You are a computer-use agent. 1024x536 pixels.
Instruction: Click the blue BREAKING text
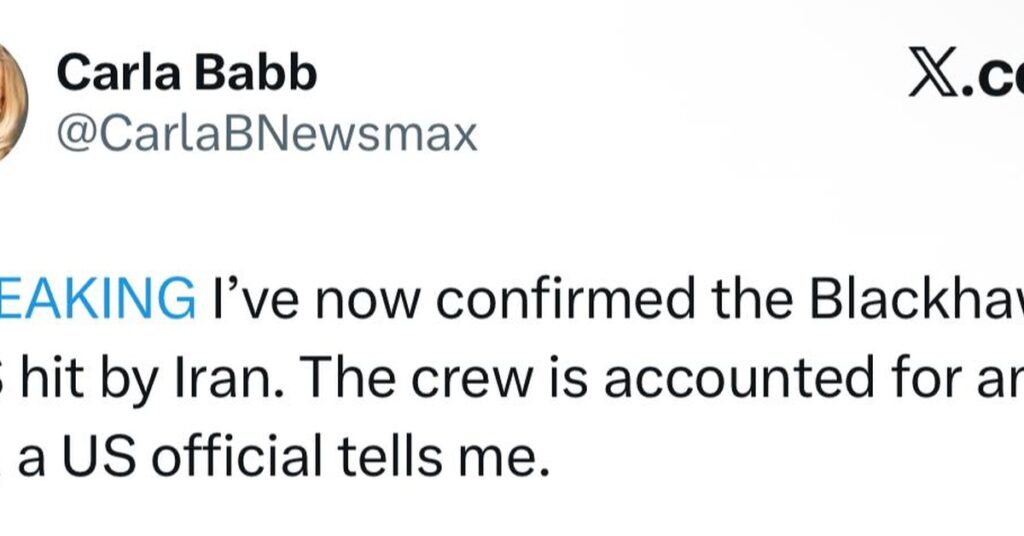[97, 299]
